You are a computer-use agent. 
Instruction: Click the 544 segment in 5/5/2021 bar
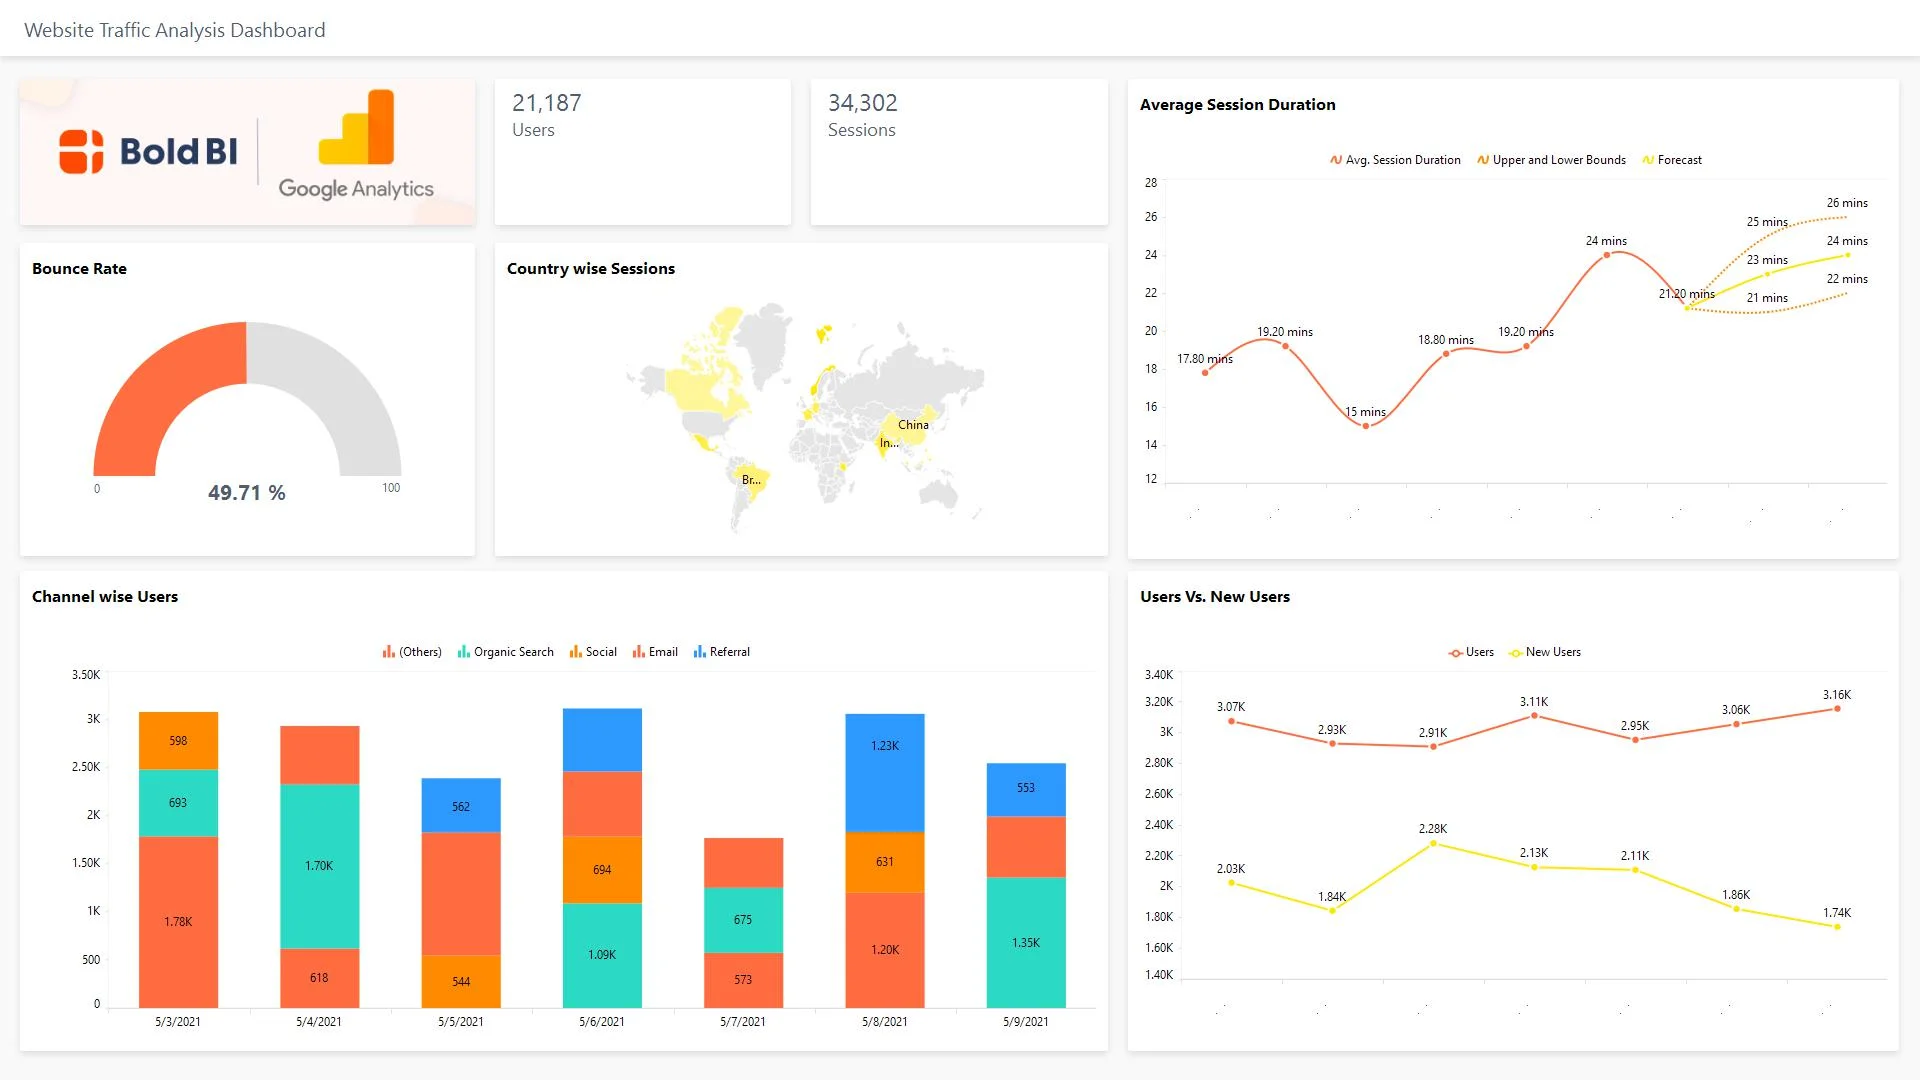[x=461, y=981]
